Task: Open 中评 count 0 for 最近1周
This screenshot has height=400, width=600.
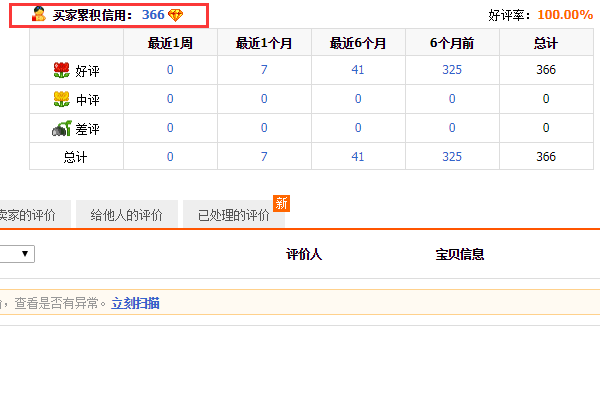Action: pyautogui.click(x=170, y=99)
